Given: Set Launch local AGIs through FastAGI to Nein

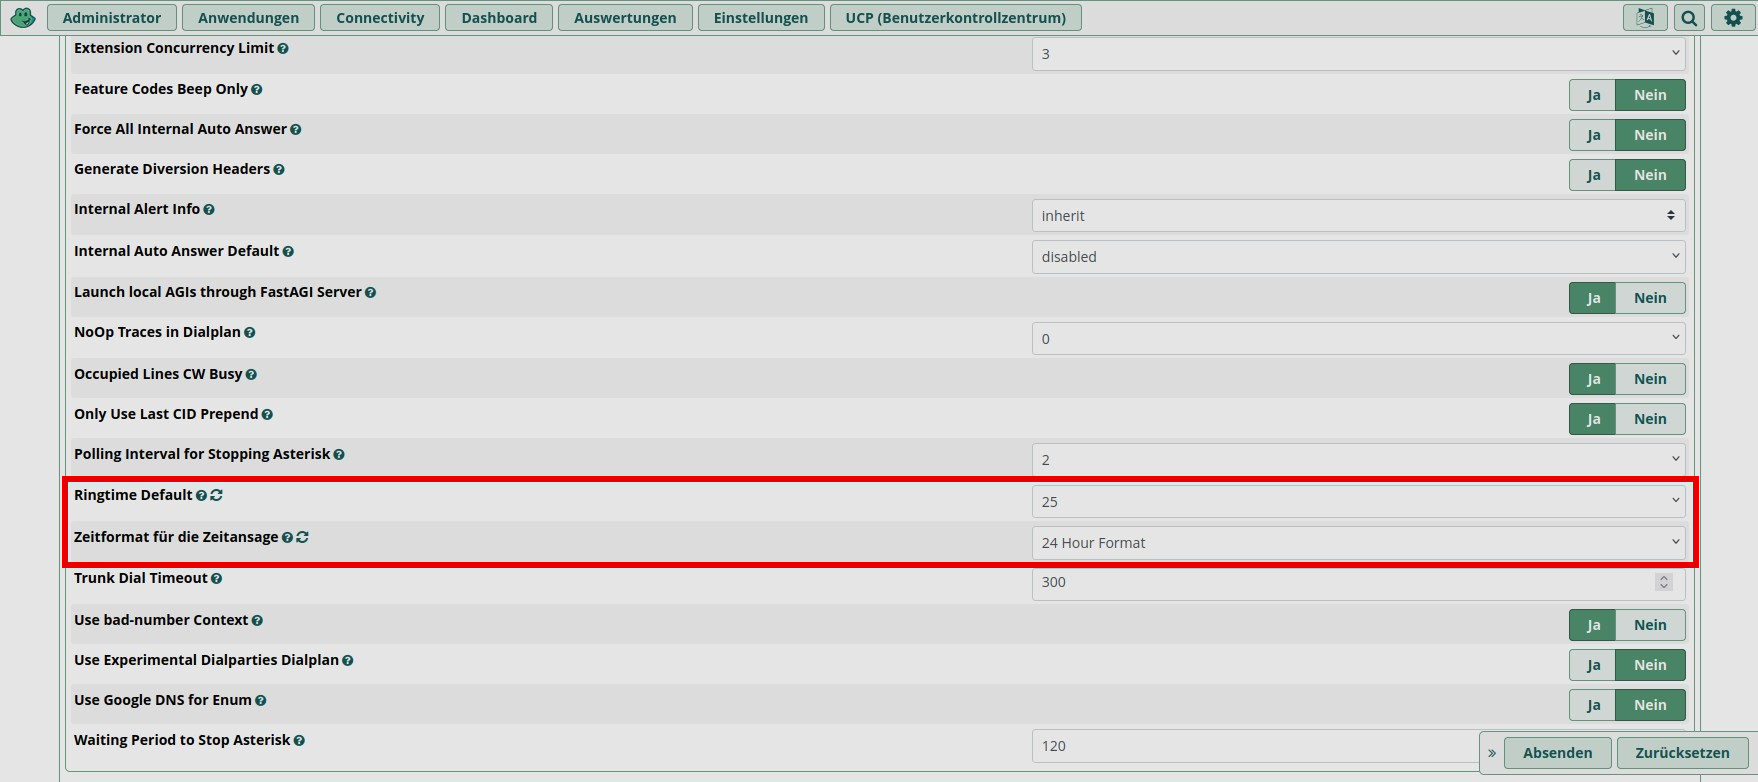Looking at the screenshot, I should point(1649,298).
